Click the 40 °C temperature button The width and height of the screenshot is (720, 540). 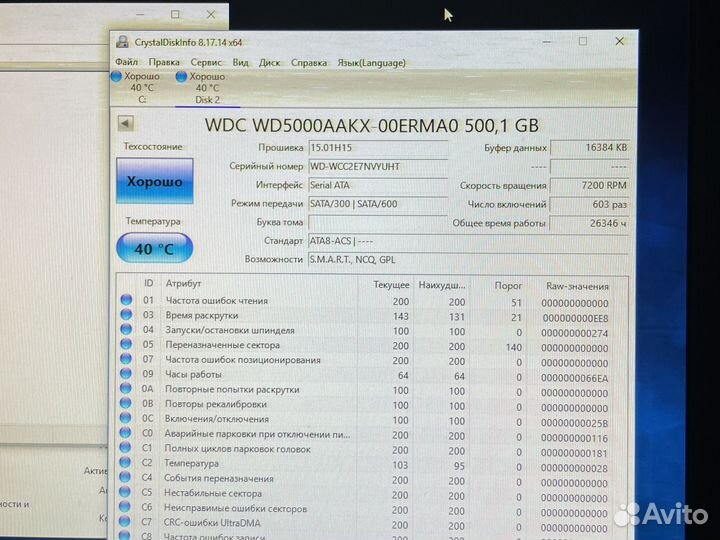point(155,248)
